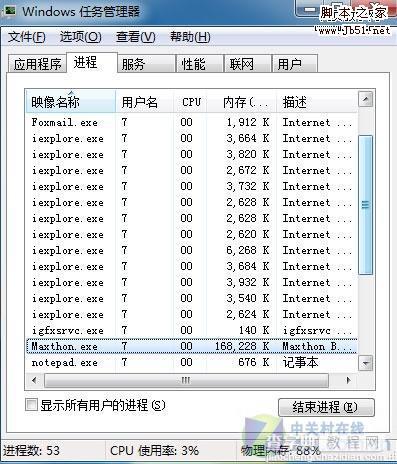
Task: Switch to the 服务 tab
Action: click(x=146, y=64)
